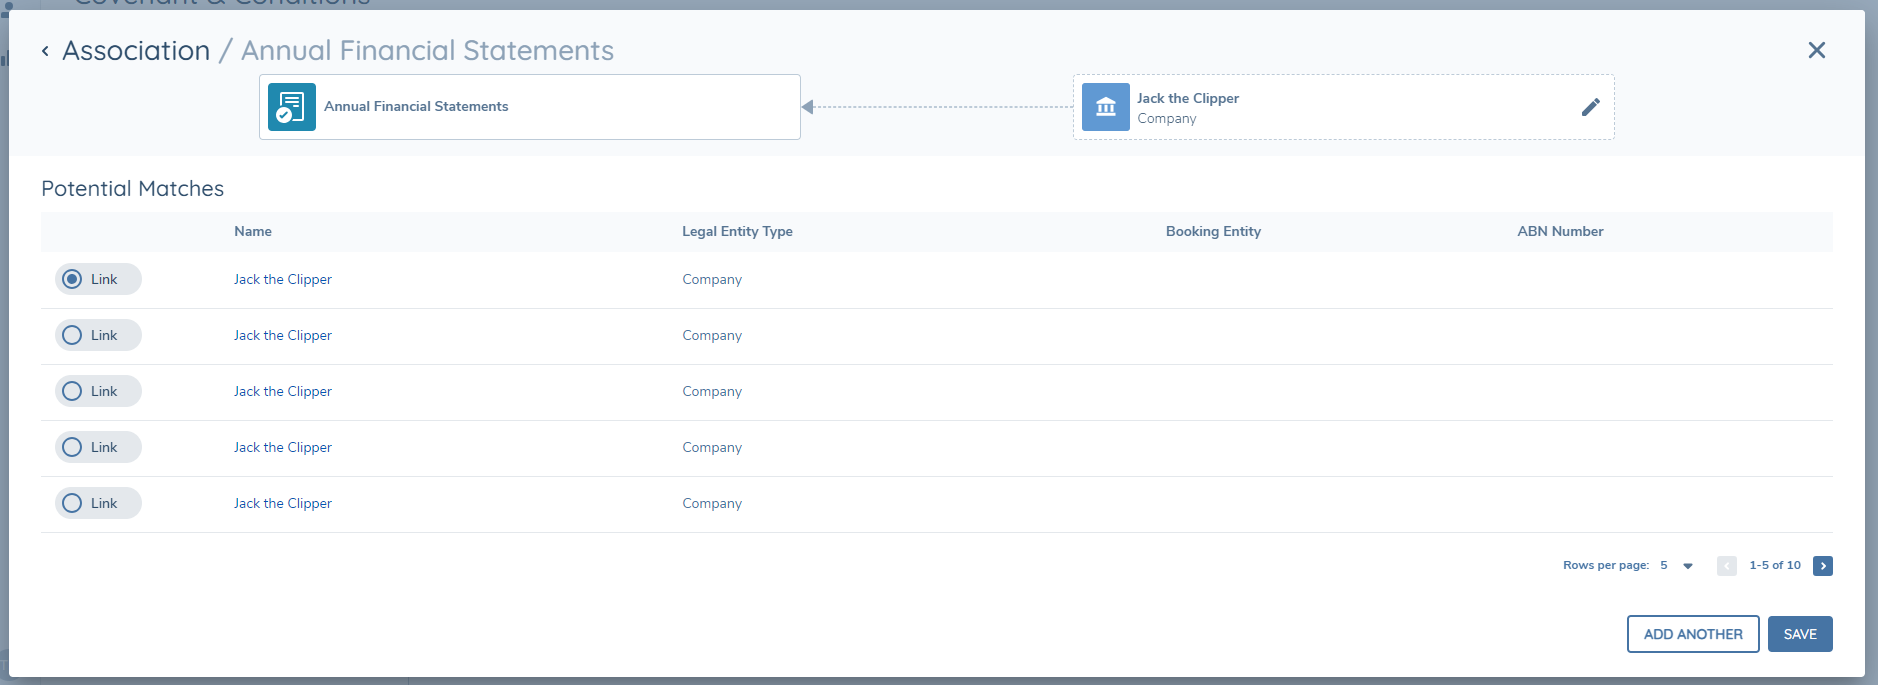Click the previous page arrow
The height and width of the screenshot is (685, 1878).
1726,566
